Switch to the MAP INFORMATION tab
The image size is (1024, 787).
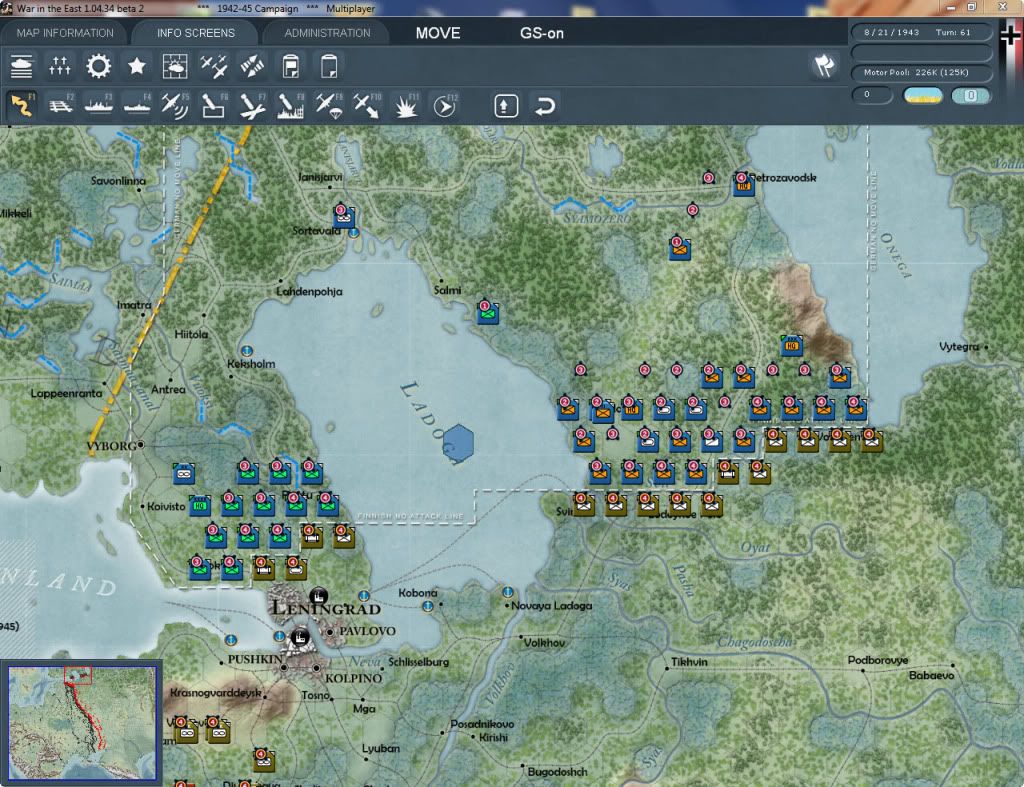pyautogui.click(x=65, y=33)
